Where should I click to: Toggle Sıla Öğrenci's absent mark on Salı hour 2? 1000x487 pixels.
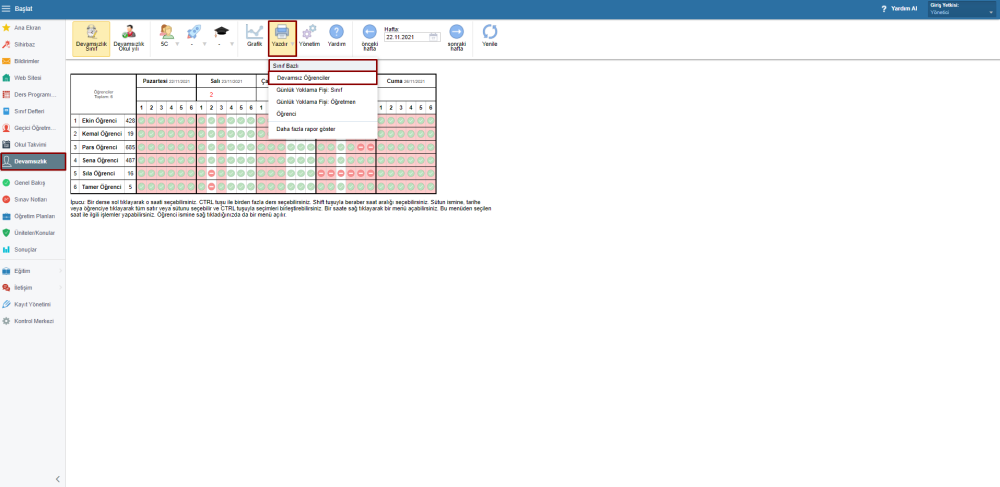(211, 173)
